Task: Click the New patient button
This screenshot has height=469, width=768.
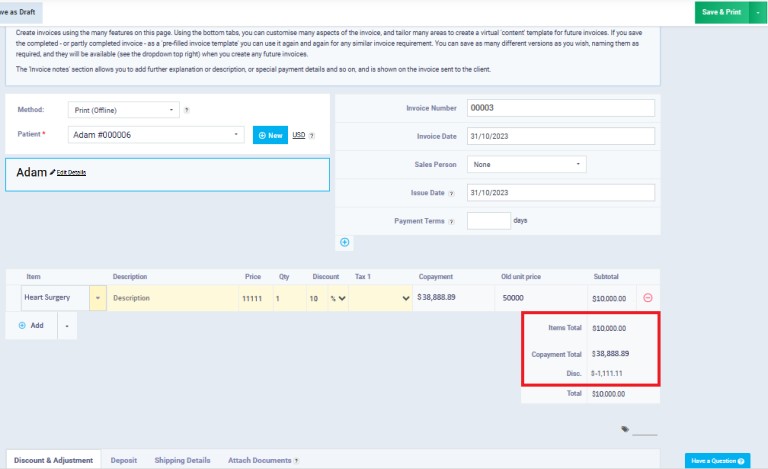Action: point(270,135)
